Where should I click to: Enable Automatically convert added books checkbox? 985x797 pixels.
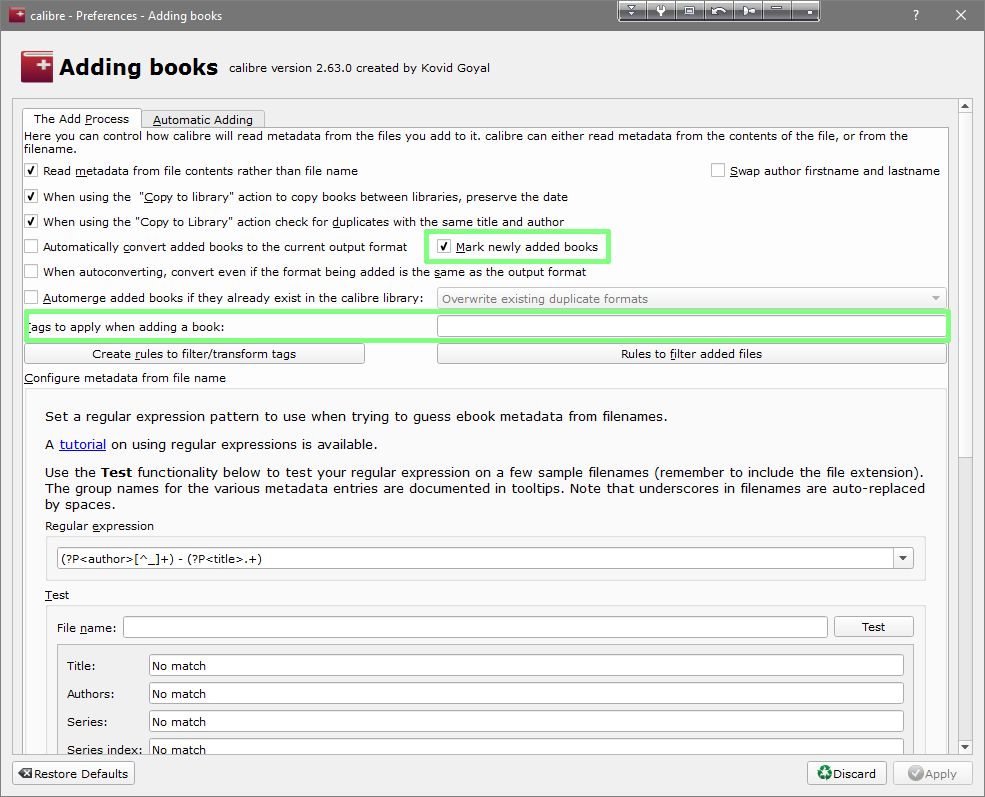(x=31, y=246)
